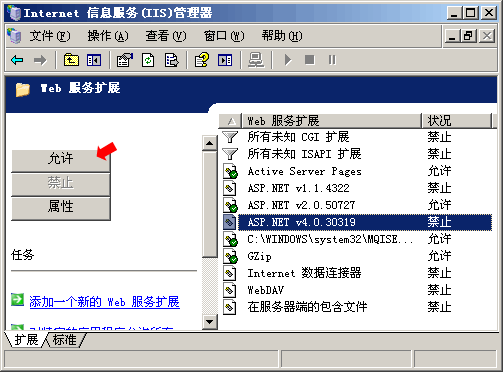Open Help via the question mark icon

202,60
